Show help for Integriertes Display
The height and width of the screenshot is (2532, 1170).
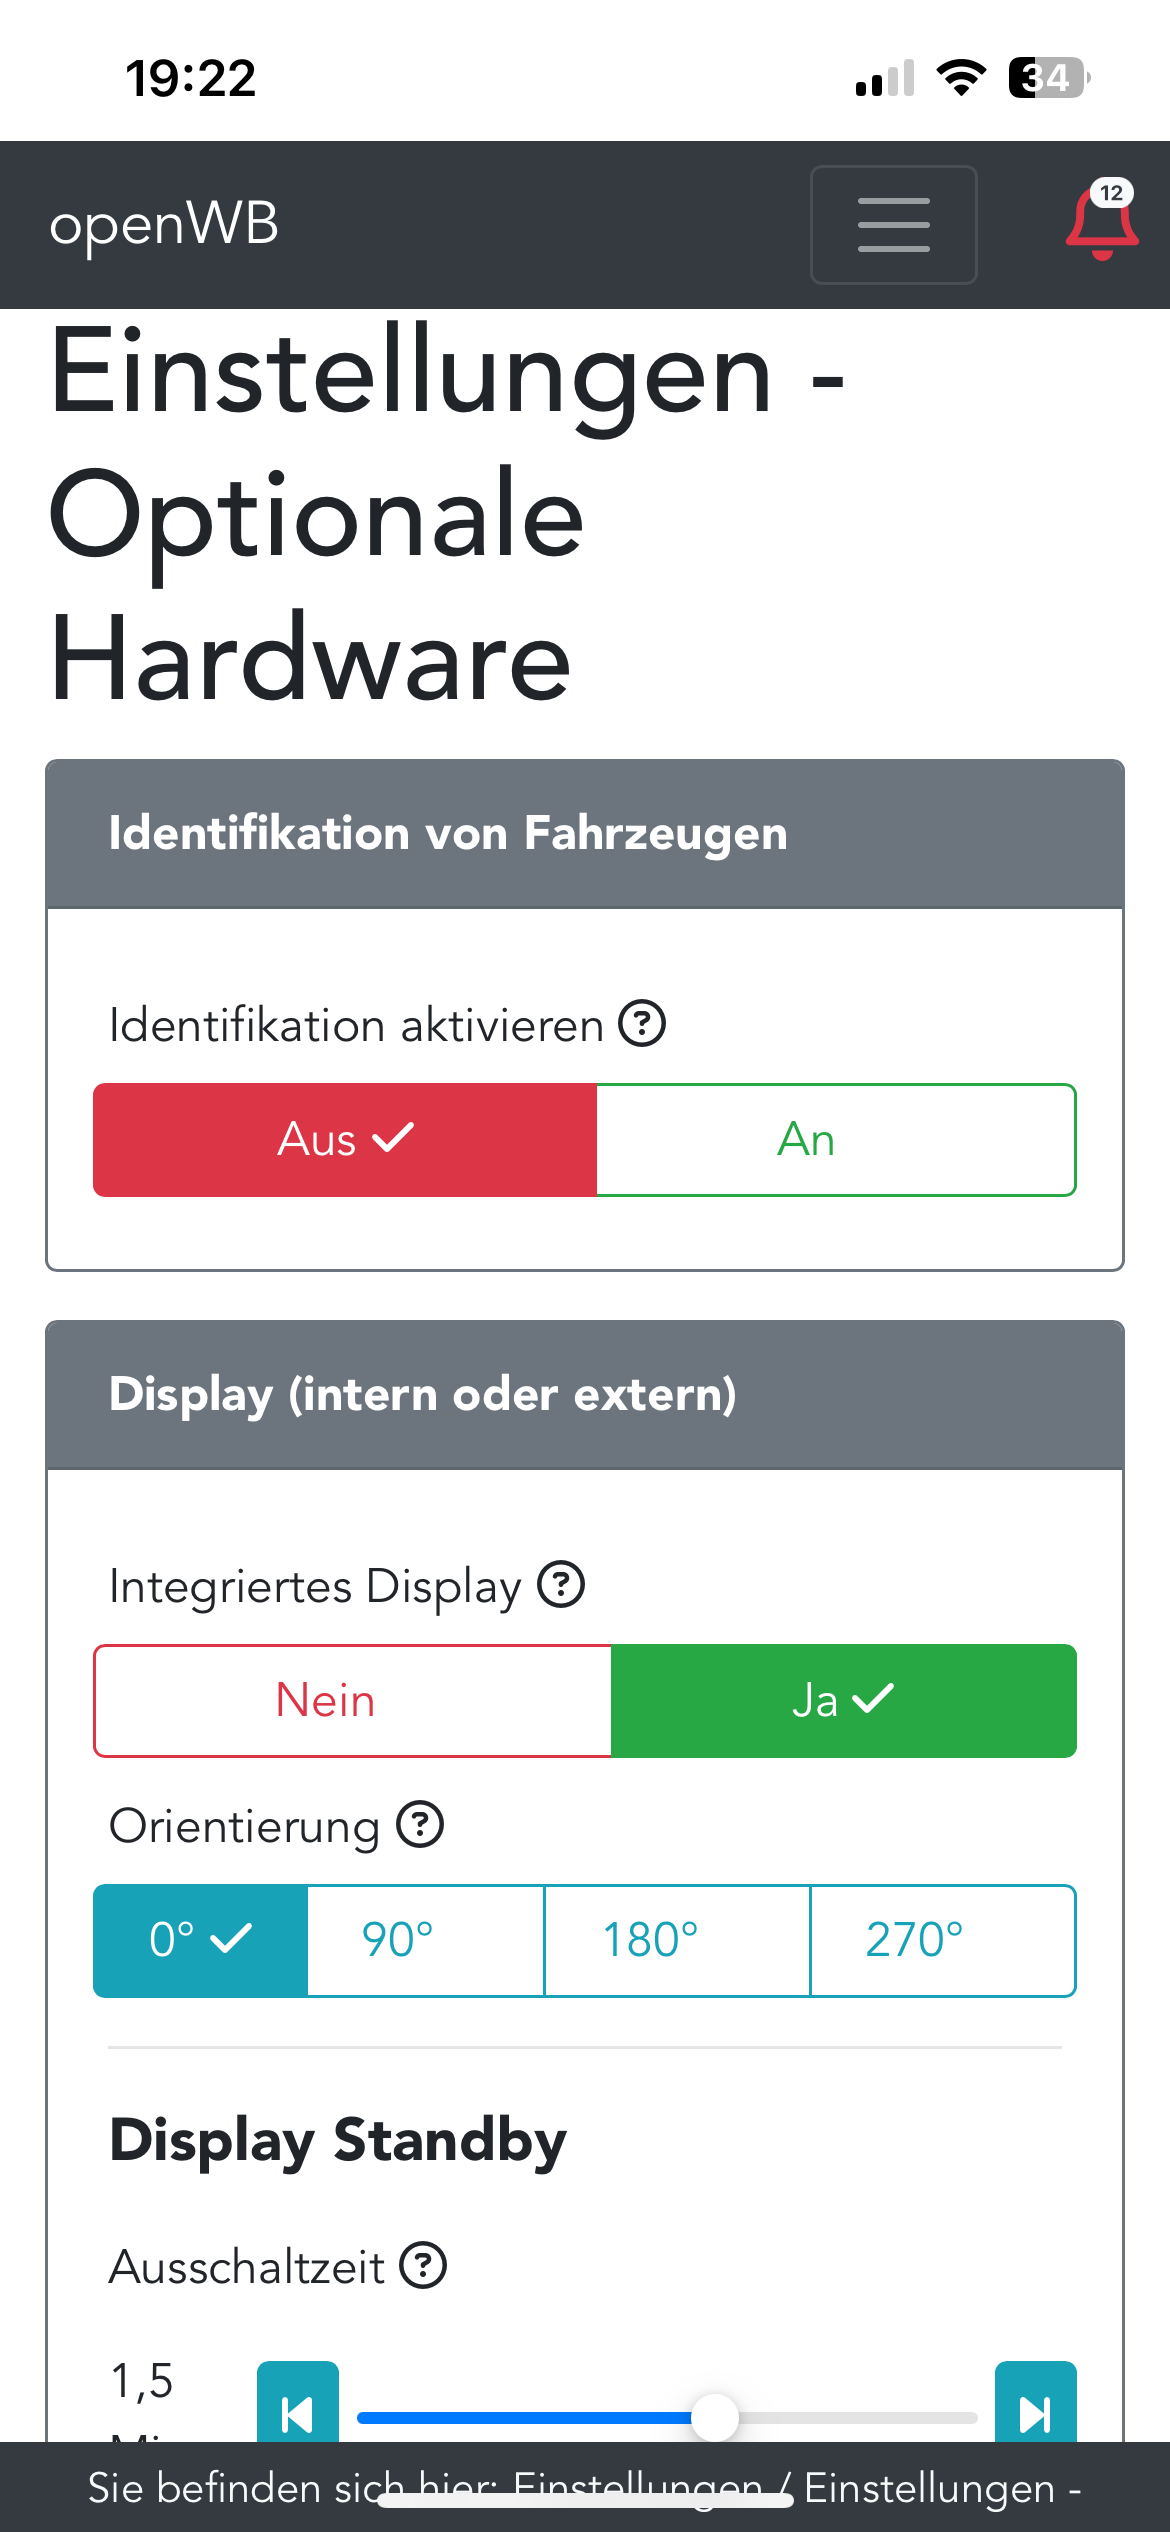[561, 1585]
